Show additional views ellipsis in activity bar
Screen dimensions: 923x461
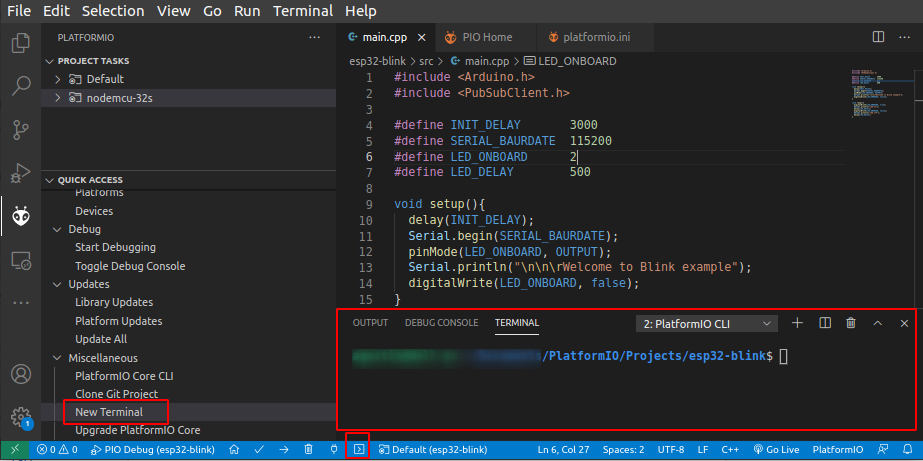pyautogui.click(x=21, y=303)
